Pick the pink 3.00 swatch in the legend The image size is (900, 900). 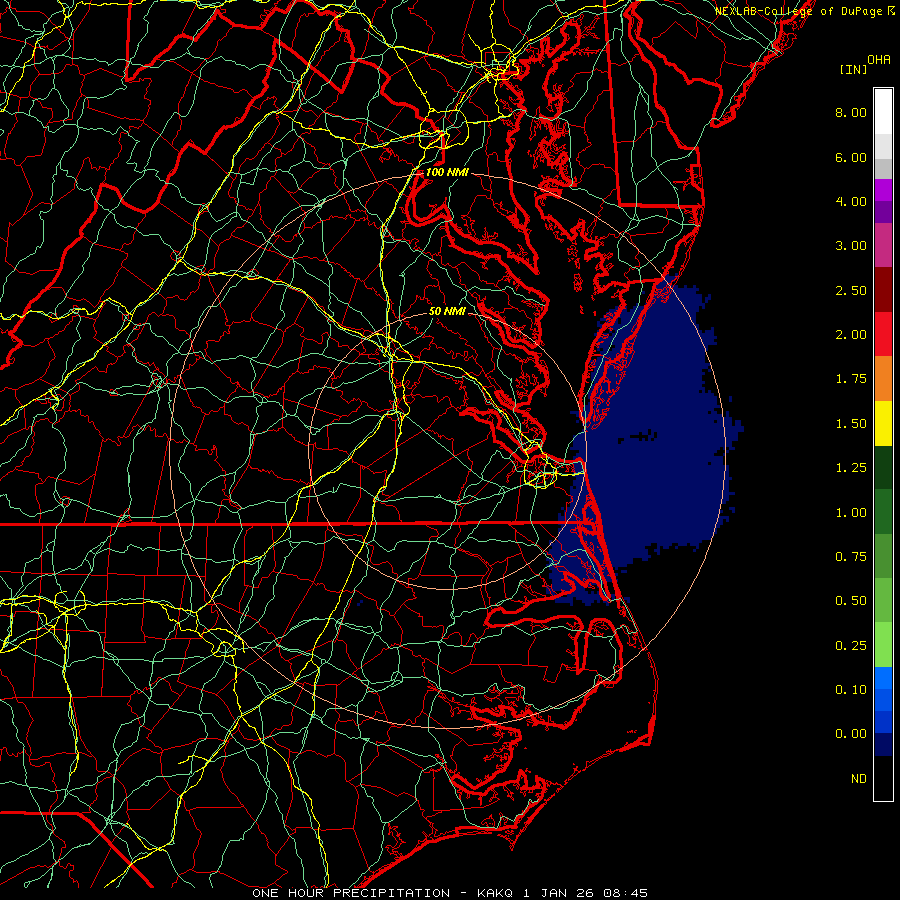coord(883,246)
